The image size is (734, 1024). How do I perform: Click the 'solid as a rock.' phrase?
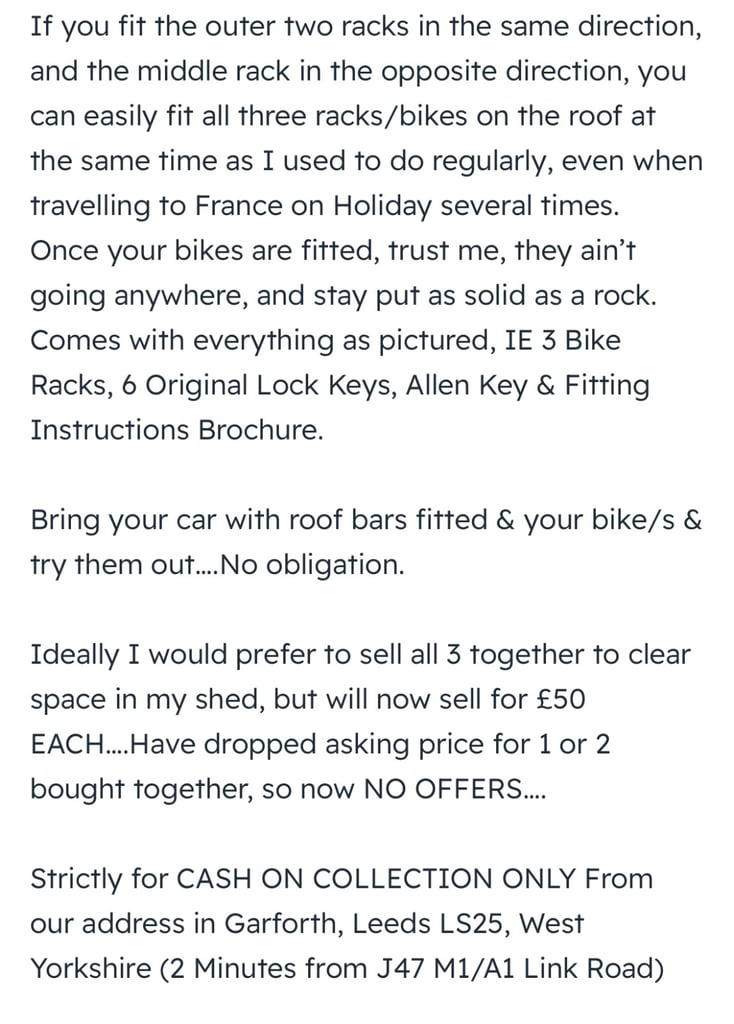pos(560,296)
